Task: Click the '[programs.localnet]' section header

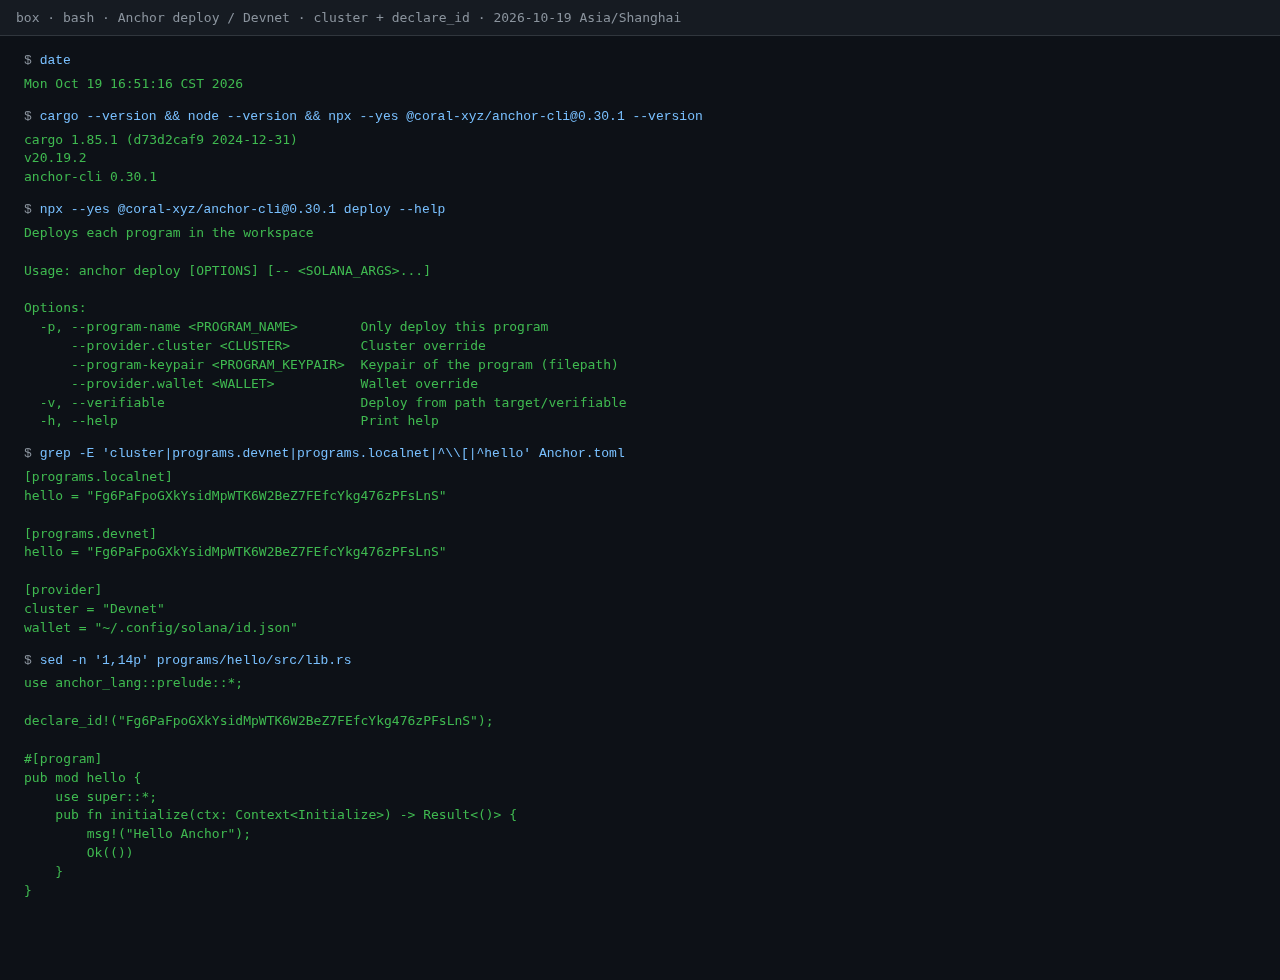Action: (x=98, y=477)
